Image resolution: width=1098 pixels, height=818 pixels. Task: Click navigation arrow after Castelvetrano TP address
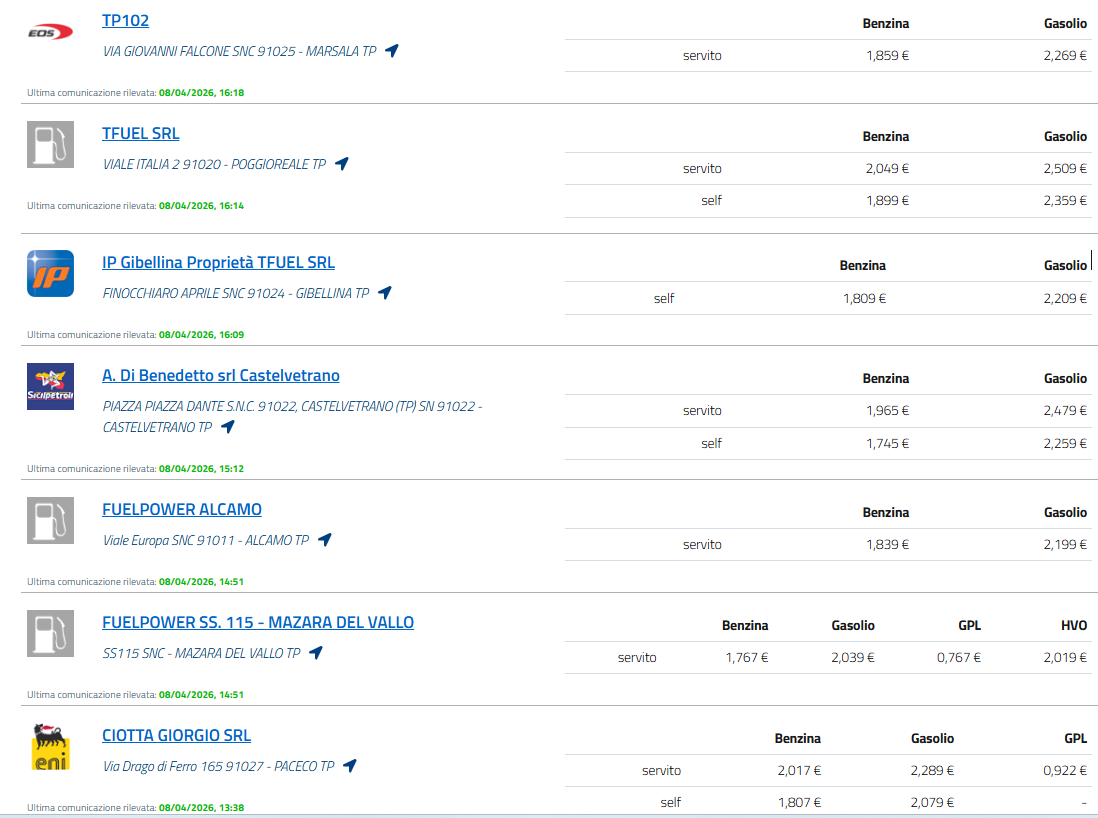pyautogui.click(x=228, y=427)
